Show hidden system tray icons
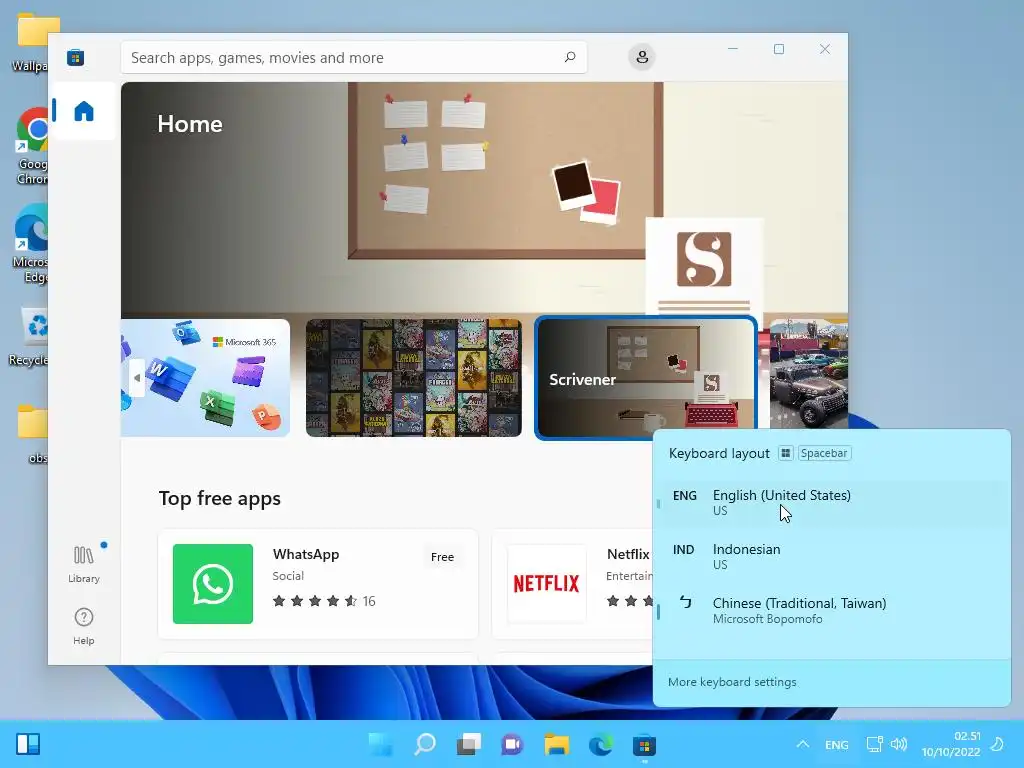 (x=803, y=744)
